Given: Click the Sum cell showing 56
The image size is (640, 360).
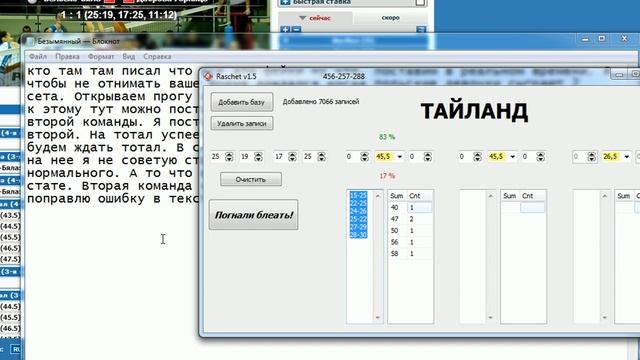Looking at the screenshot, I should click(x=398, y=242).
